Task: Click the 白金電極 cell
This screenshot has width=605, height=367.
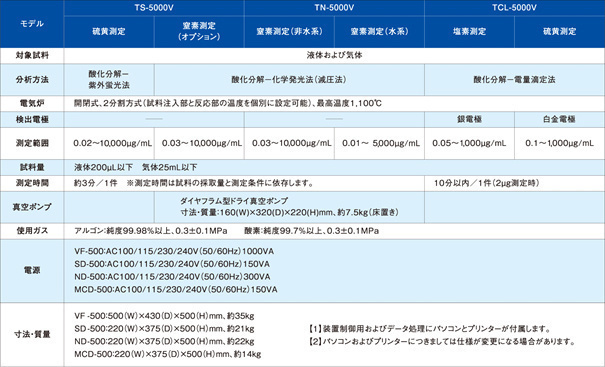Action: click(x=560, y=120)
